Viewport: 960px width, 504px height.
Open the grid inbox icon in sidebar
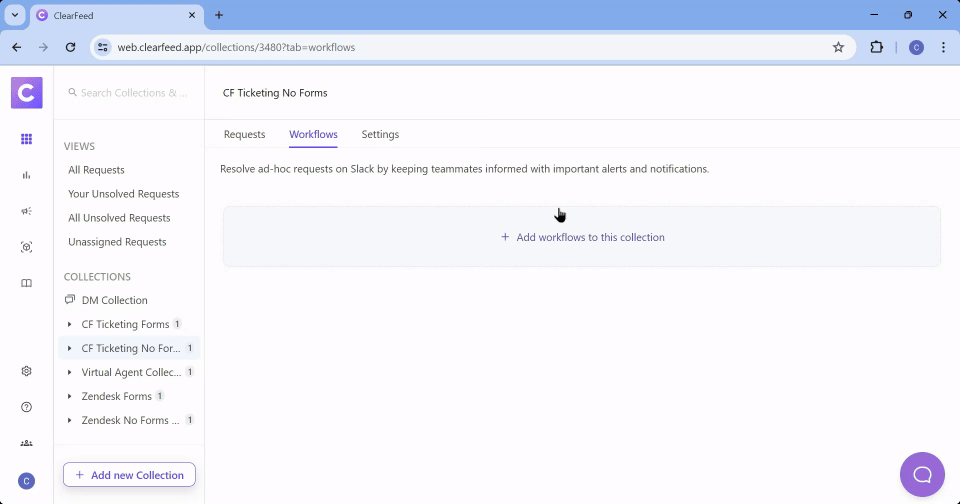(27, 139)
